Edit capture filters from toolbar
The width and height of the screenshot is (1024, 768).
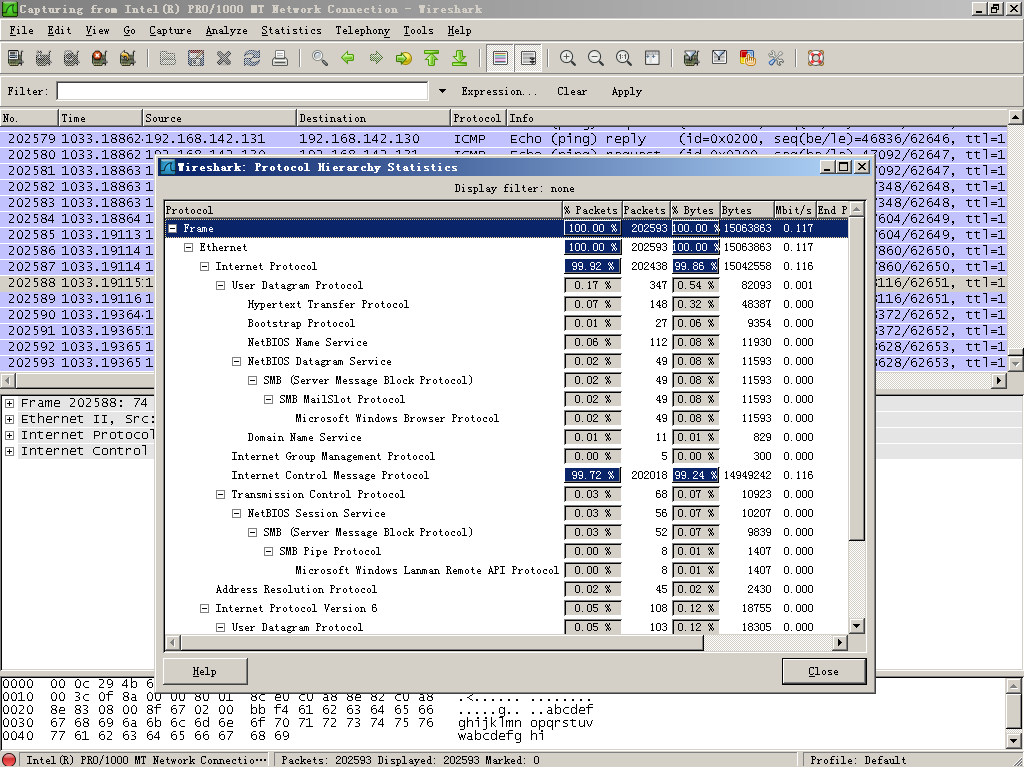coord(692,58)
